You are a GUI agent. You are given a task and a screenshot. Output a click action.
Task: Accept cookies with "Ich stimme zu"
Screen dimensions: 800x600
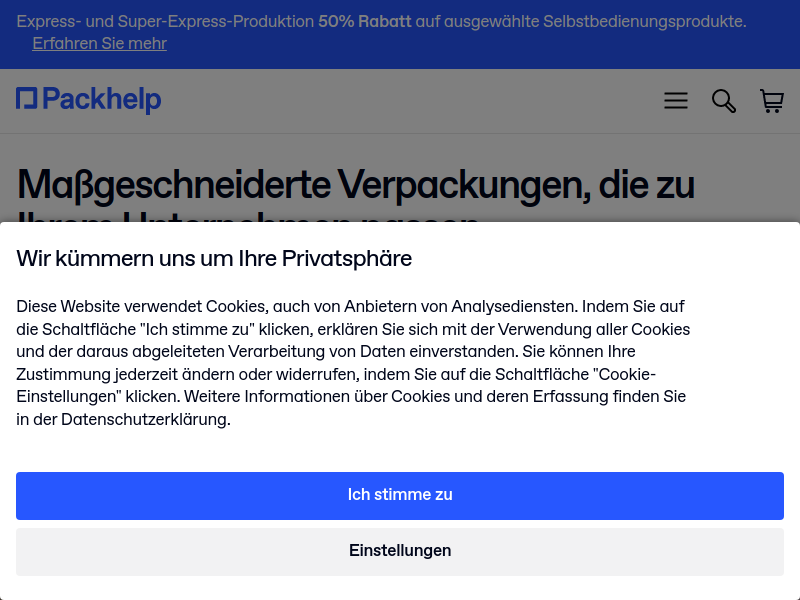click(x=399, y=496)
